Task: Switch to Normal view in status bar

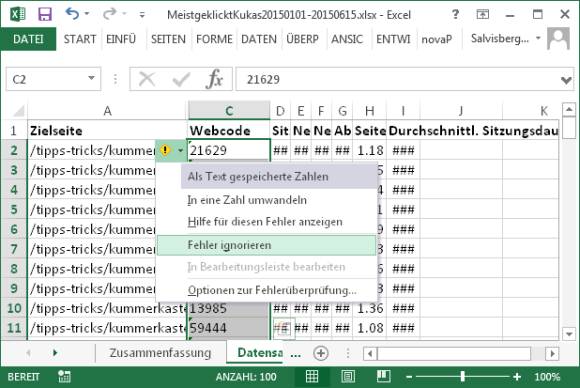Action: point(312,377)
